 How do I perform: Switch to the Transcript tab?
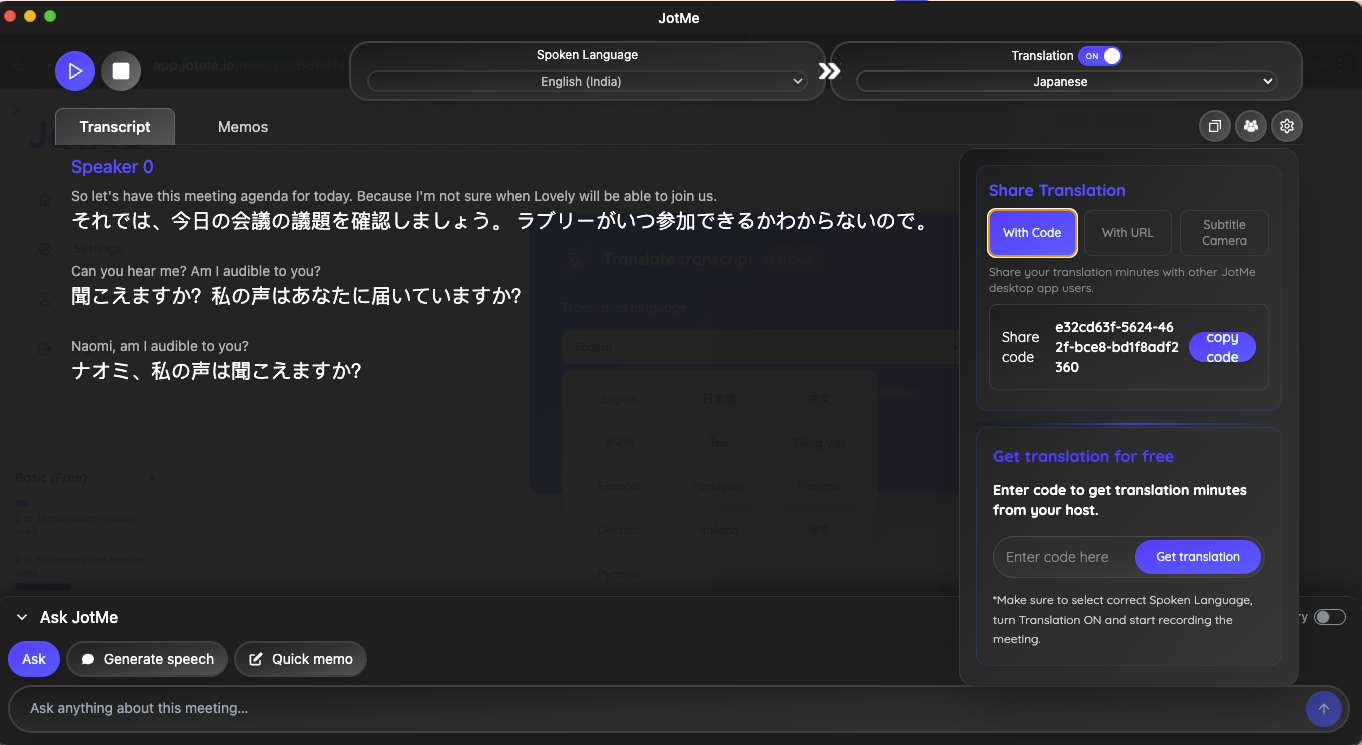pyautogui.click(x=115, y=127)
